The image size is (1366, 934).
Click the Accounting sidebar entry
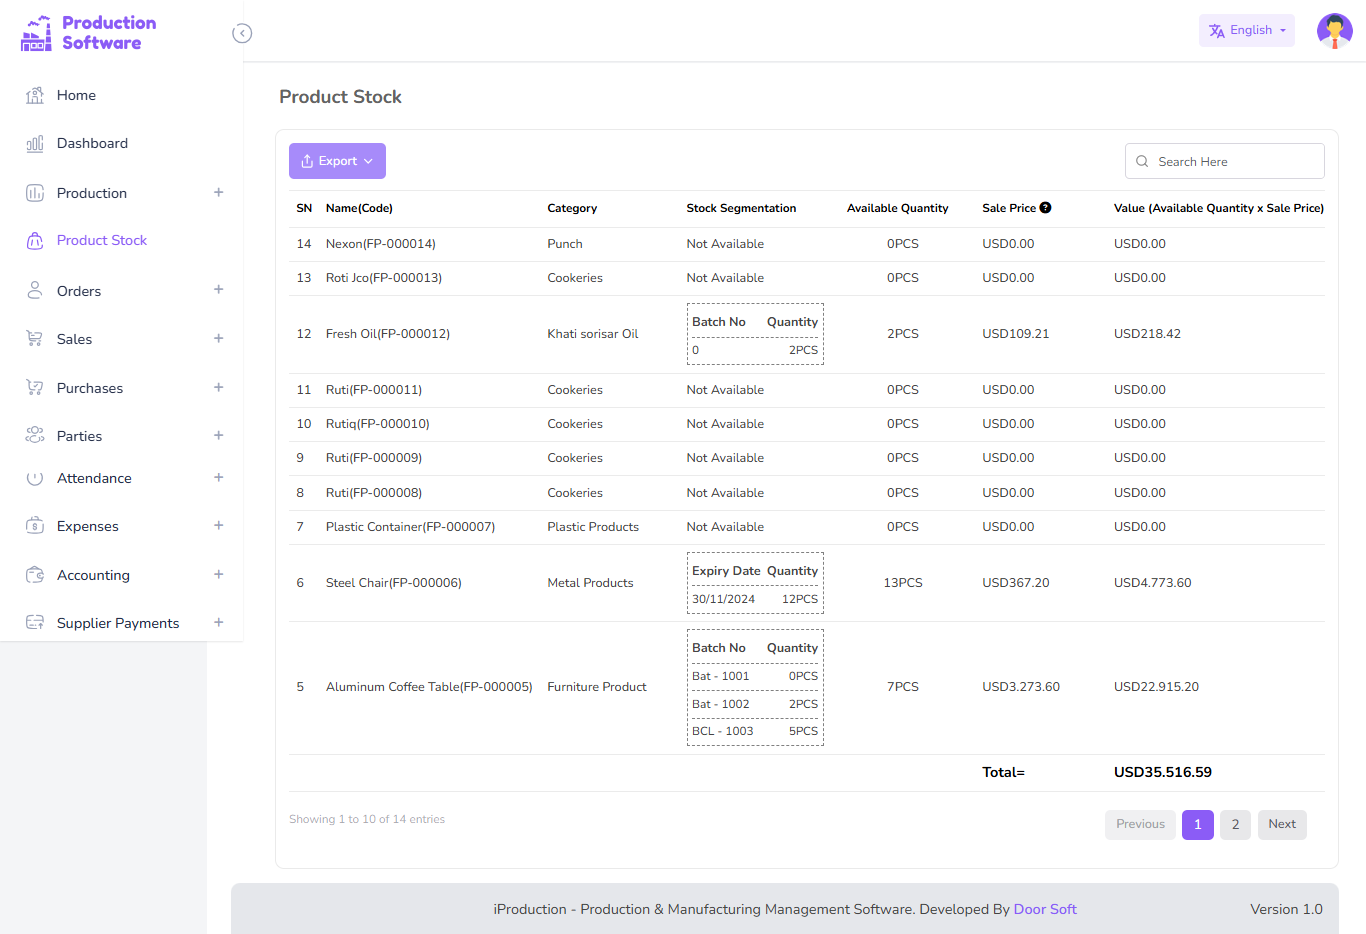point(95,575)
